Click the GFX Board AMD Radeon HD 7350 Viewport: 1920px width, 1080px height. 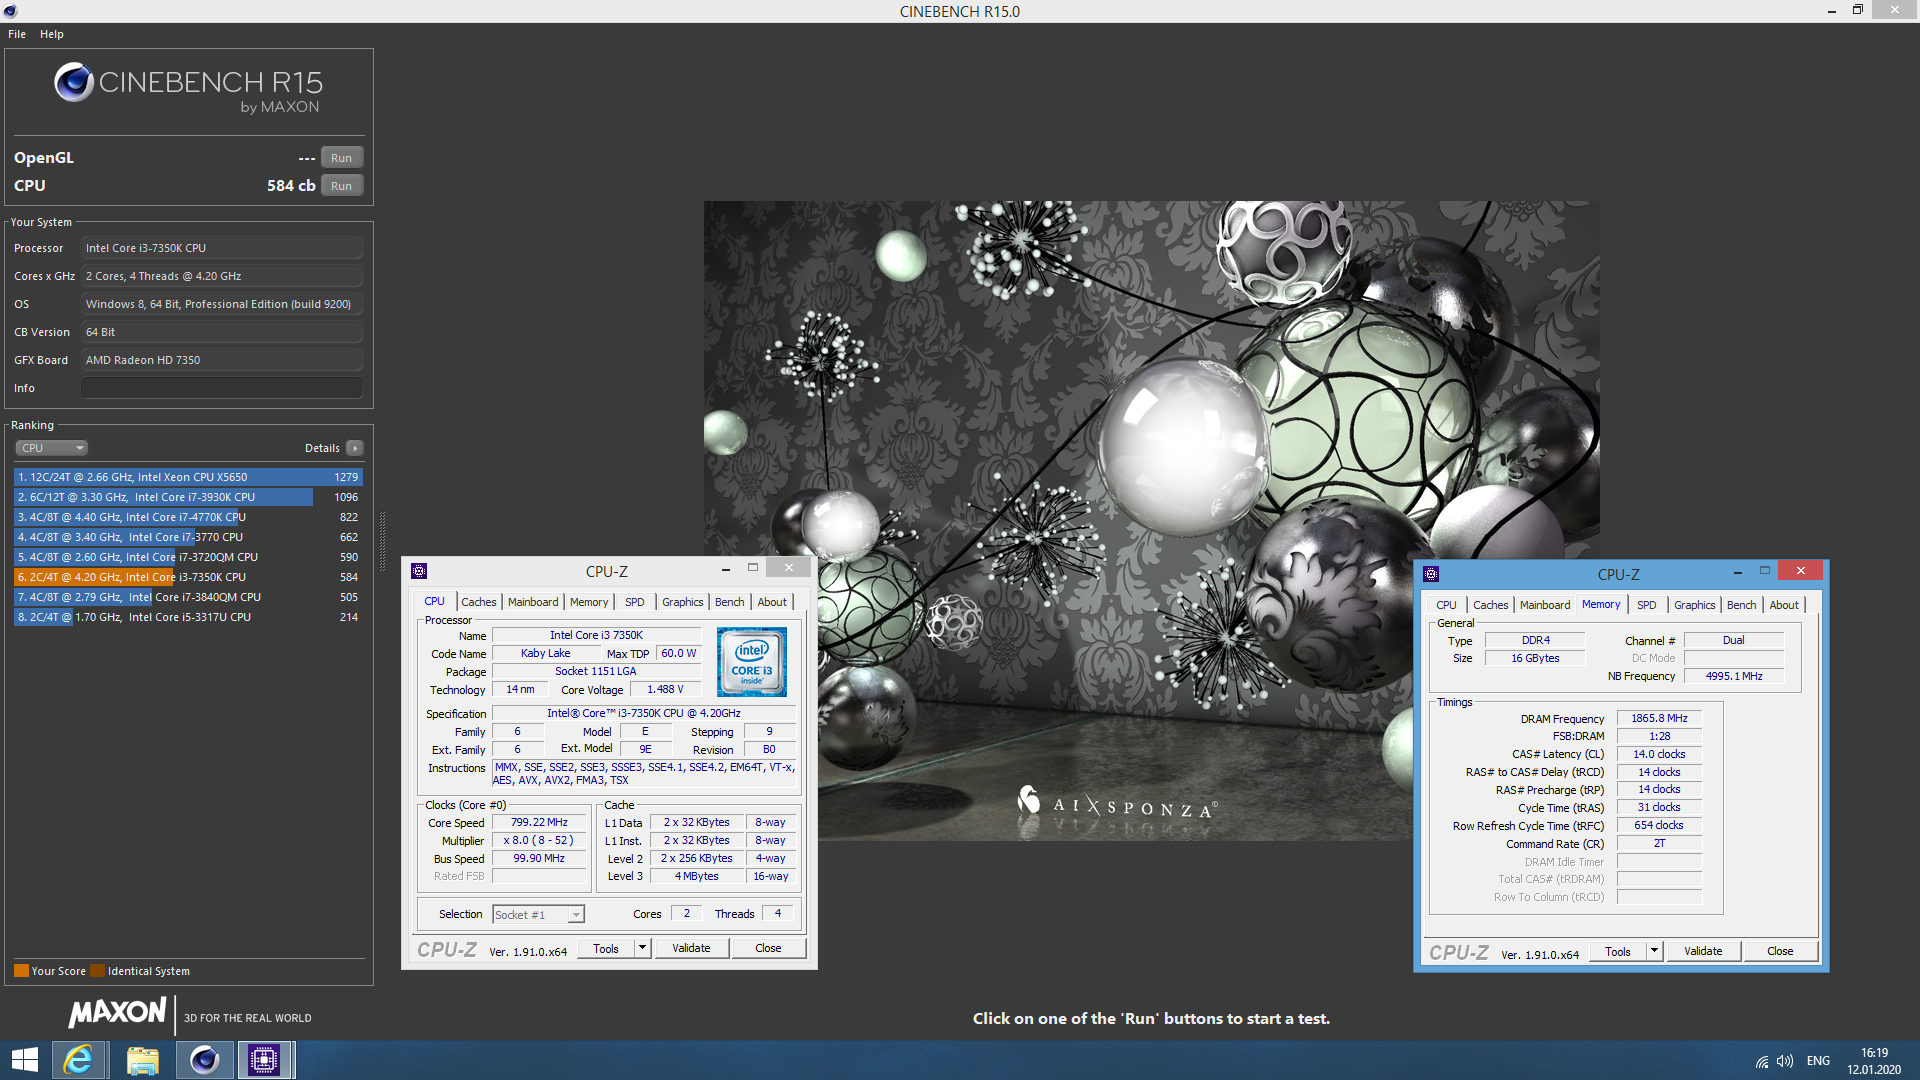[222, 360]
